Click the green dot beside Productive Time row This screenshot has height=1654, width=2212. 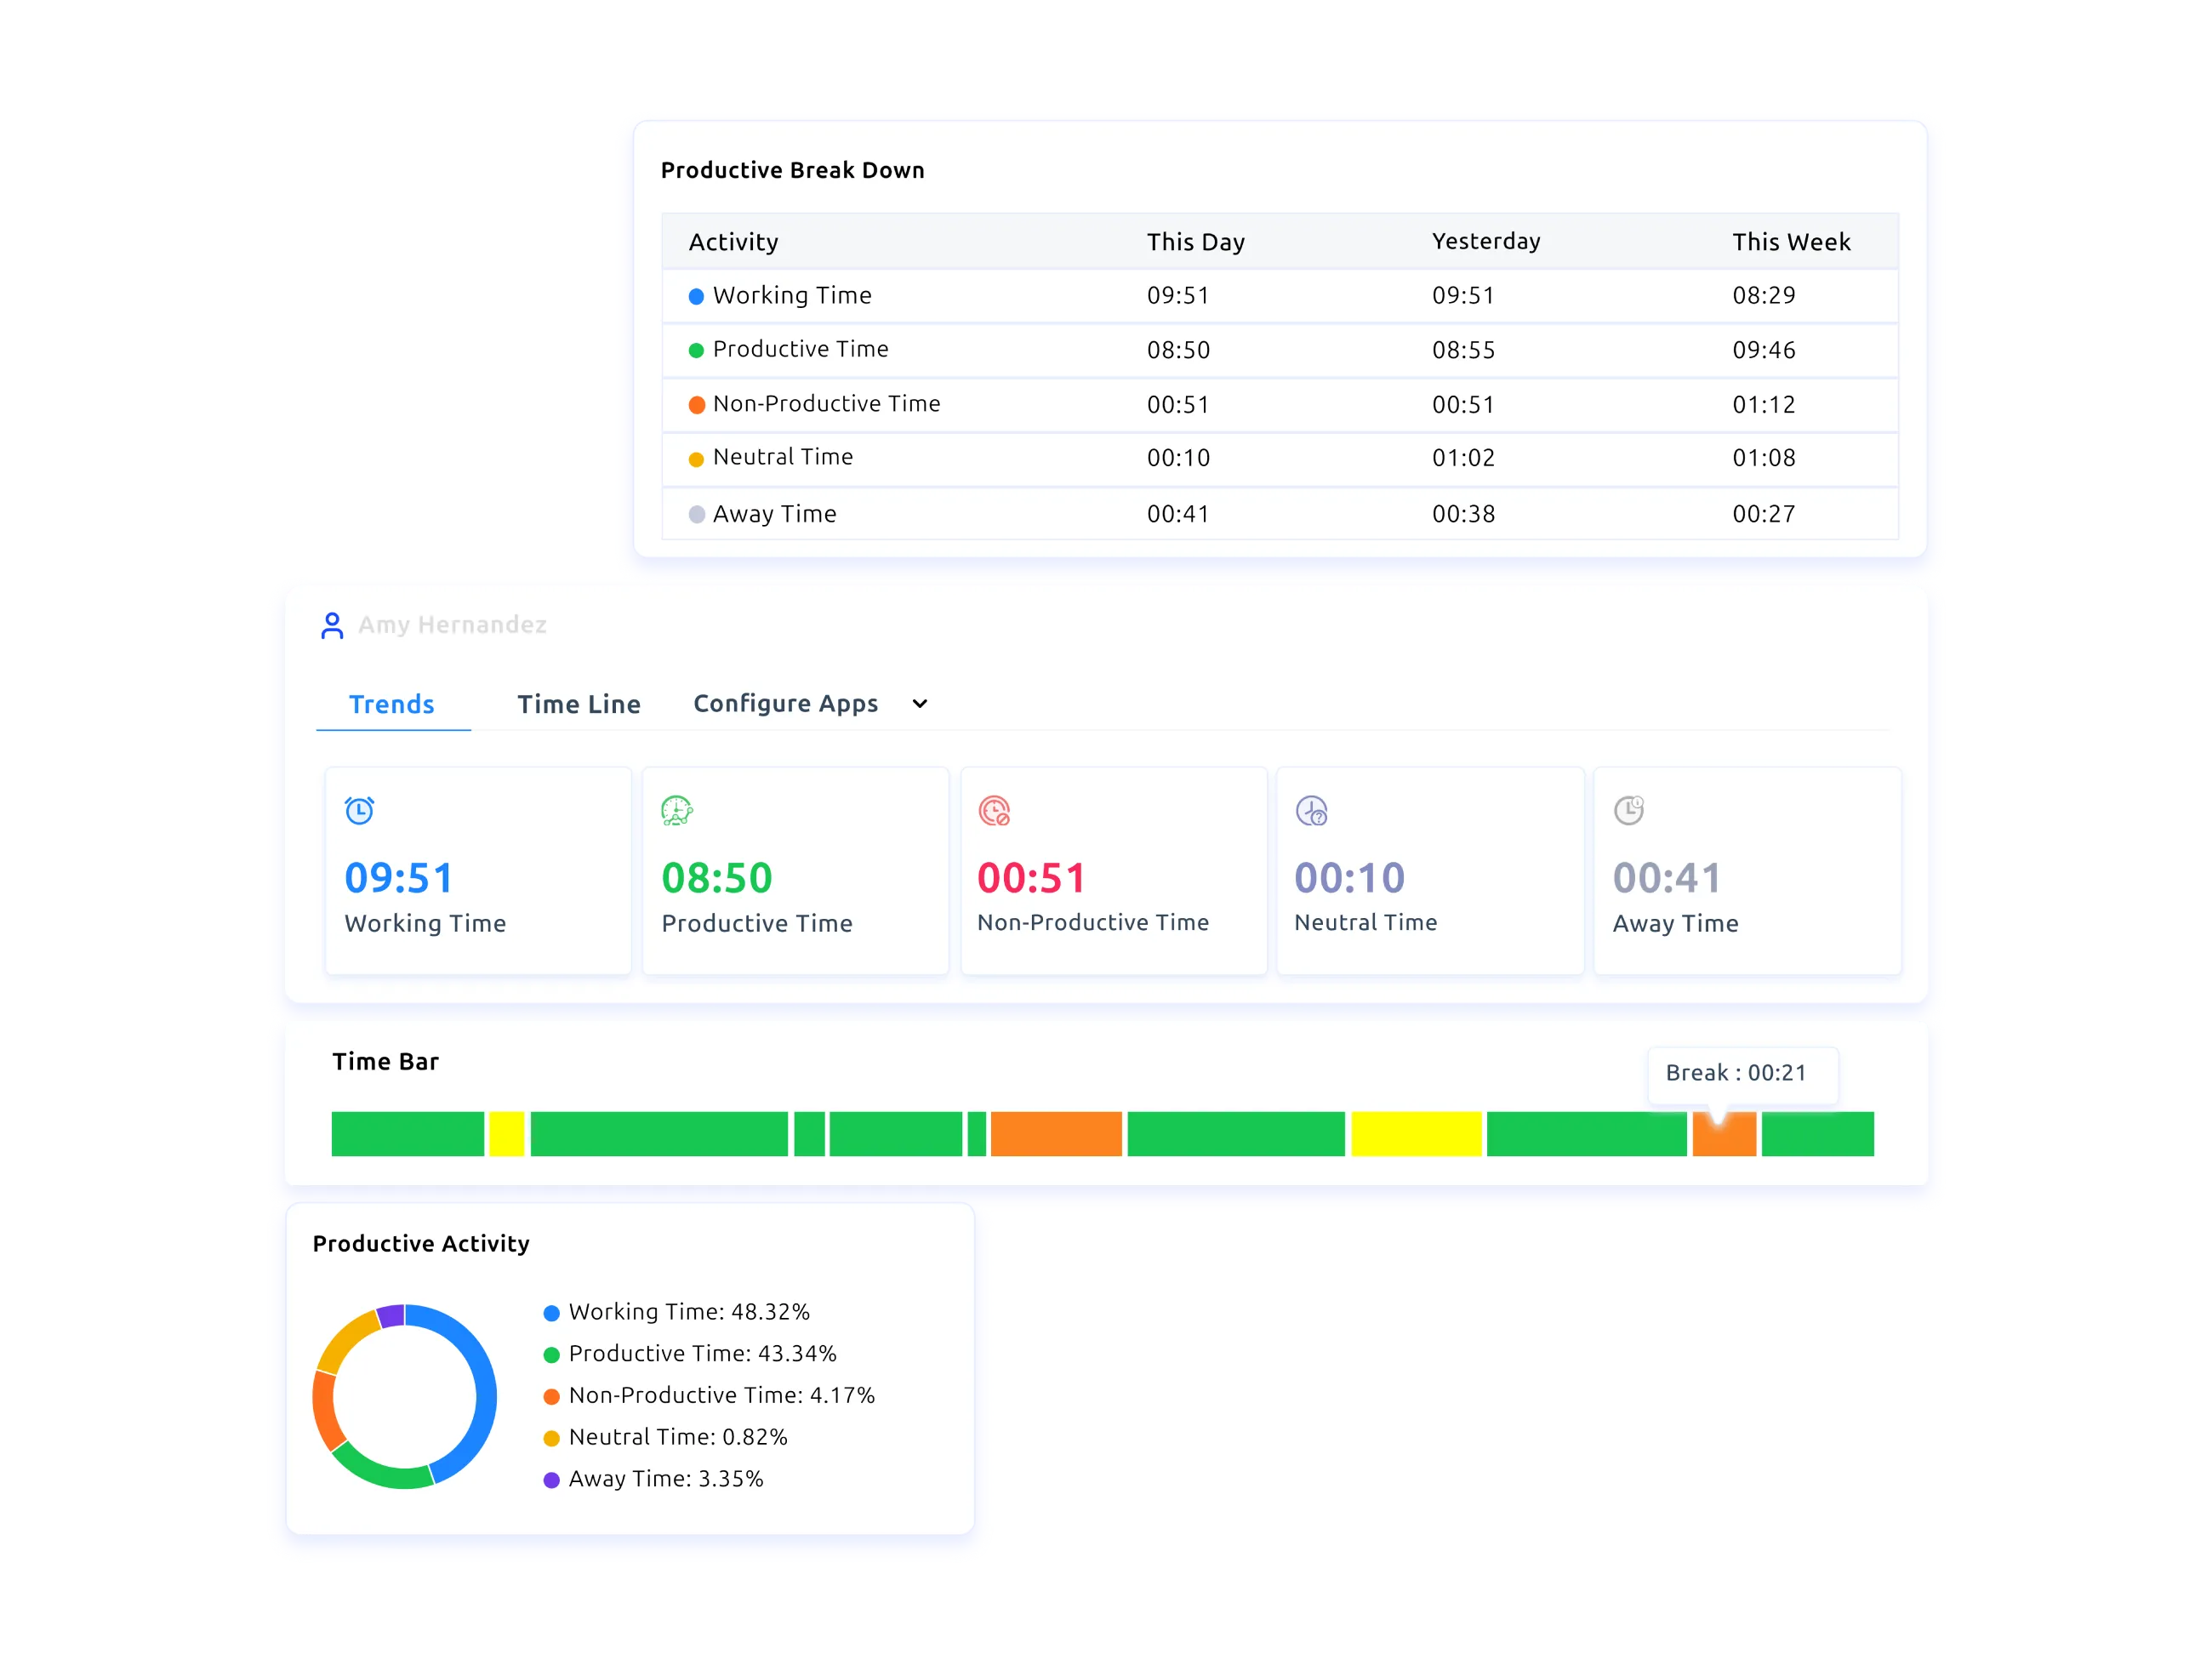tap(697, 350)
